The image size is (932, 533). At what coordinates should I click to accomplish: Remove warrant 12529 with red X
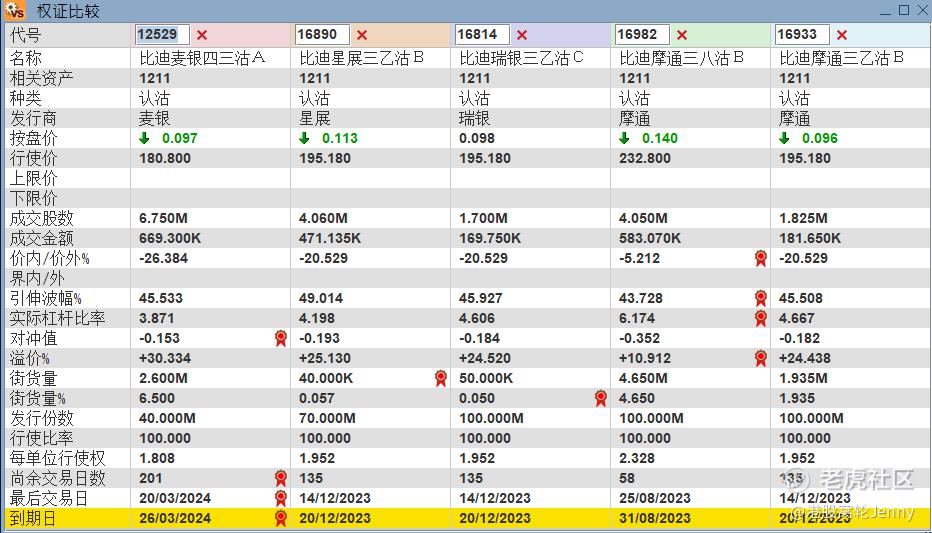tap(202, 35)
